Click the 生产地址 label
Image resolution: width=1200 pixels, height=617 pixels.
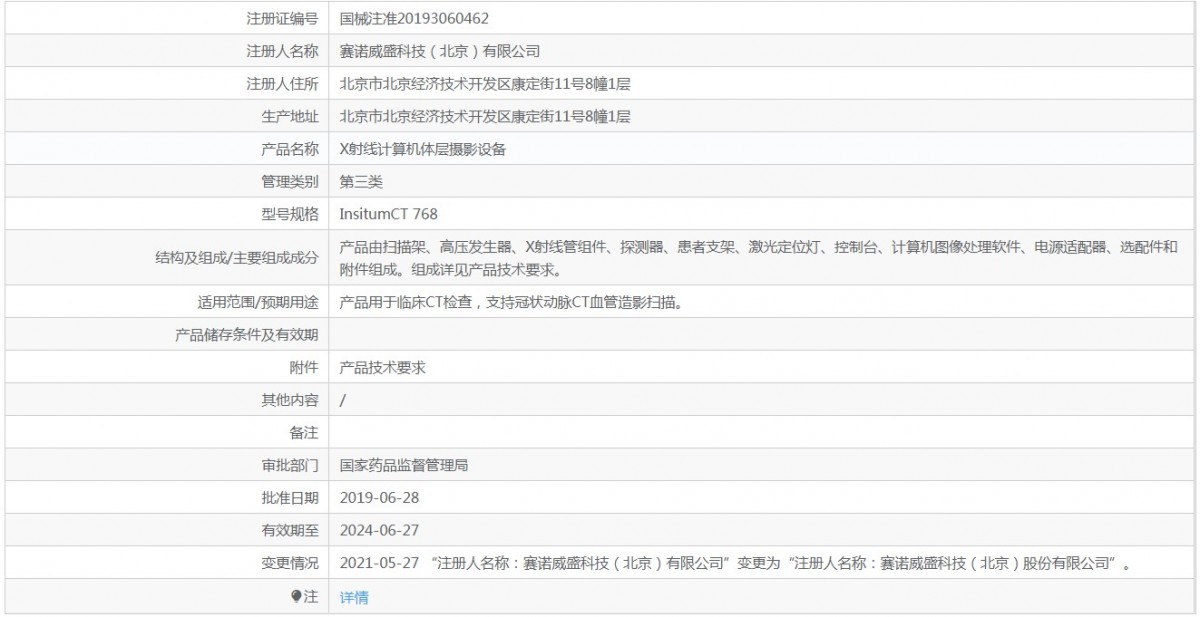(289, 117)
